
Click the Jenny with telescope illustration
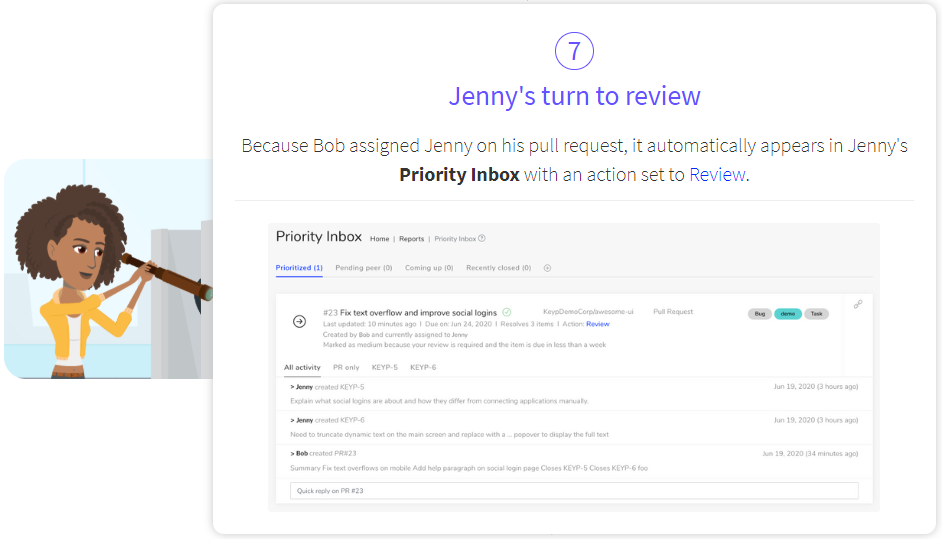tap(109, 269)
